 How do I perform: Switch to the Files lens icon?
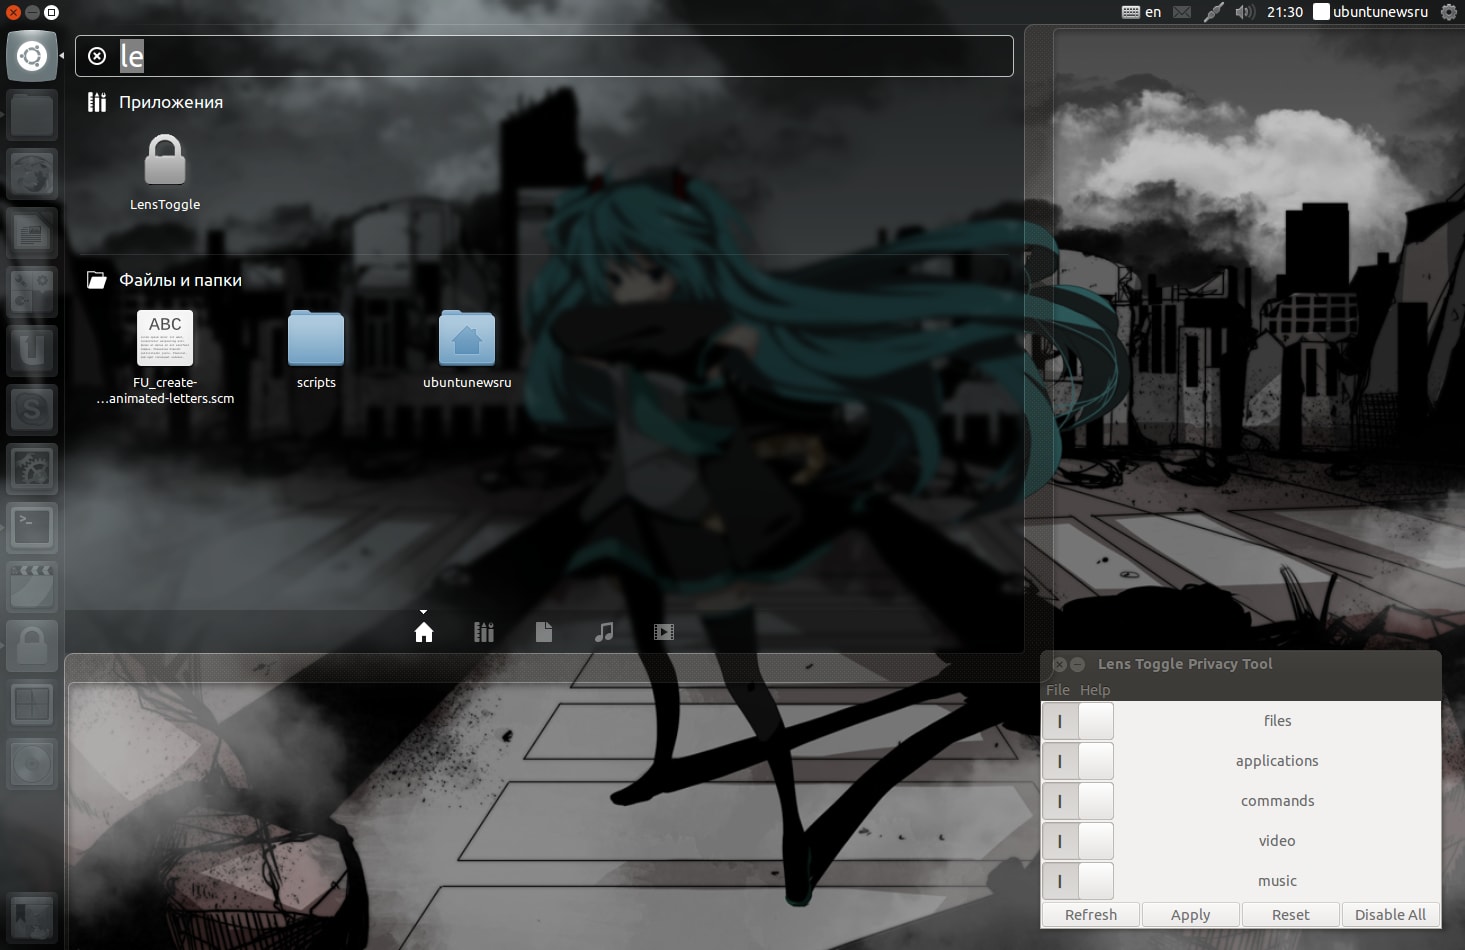(544, 632)
